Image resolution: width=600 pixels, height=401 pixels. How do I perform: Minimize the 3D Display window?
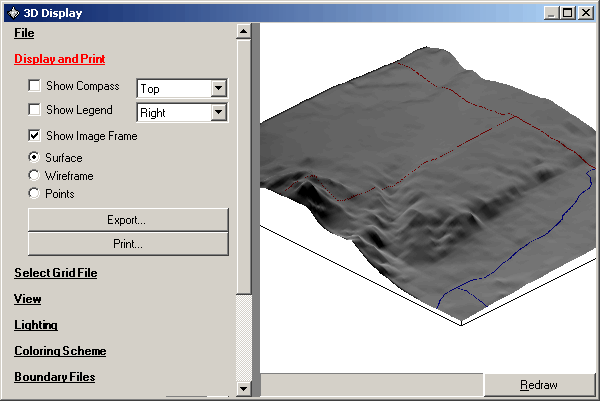click(x=551, y=13)
